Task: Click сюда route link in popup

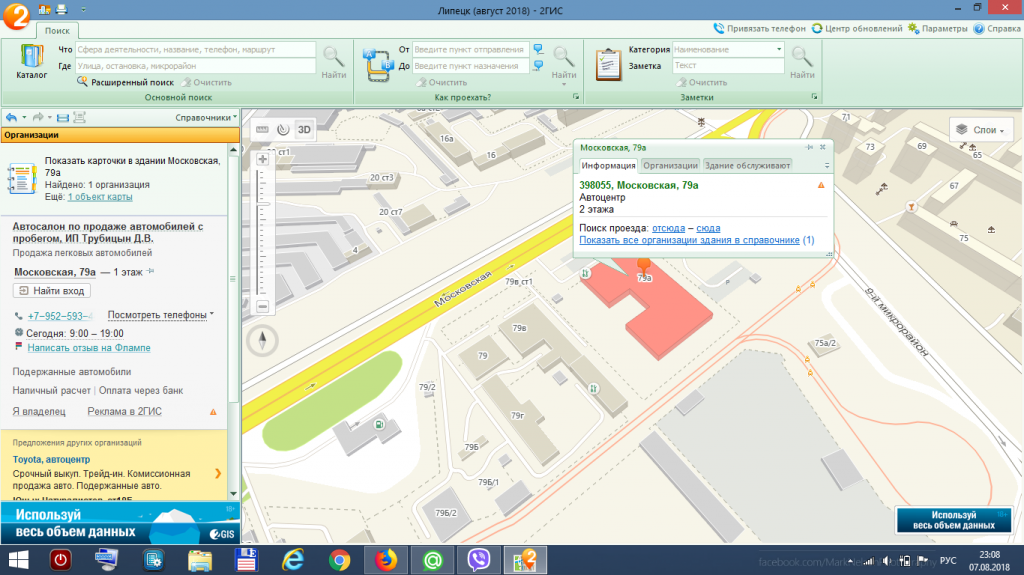Action: point(708,228)
